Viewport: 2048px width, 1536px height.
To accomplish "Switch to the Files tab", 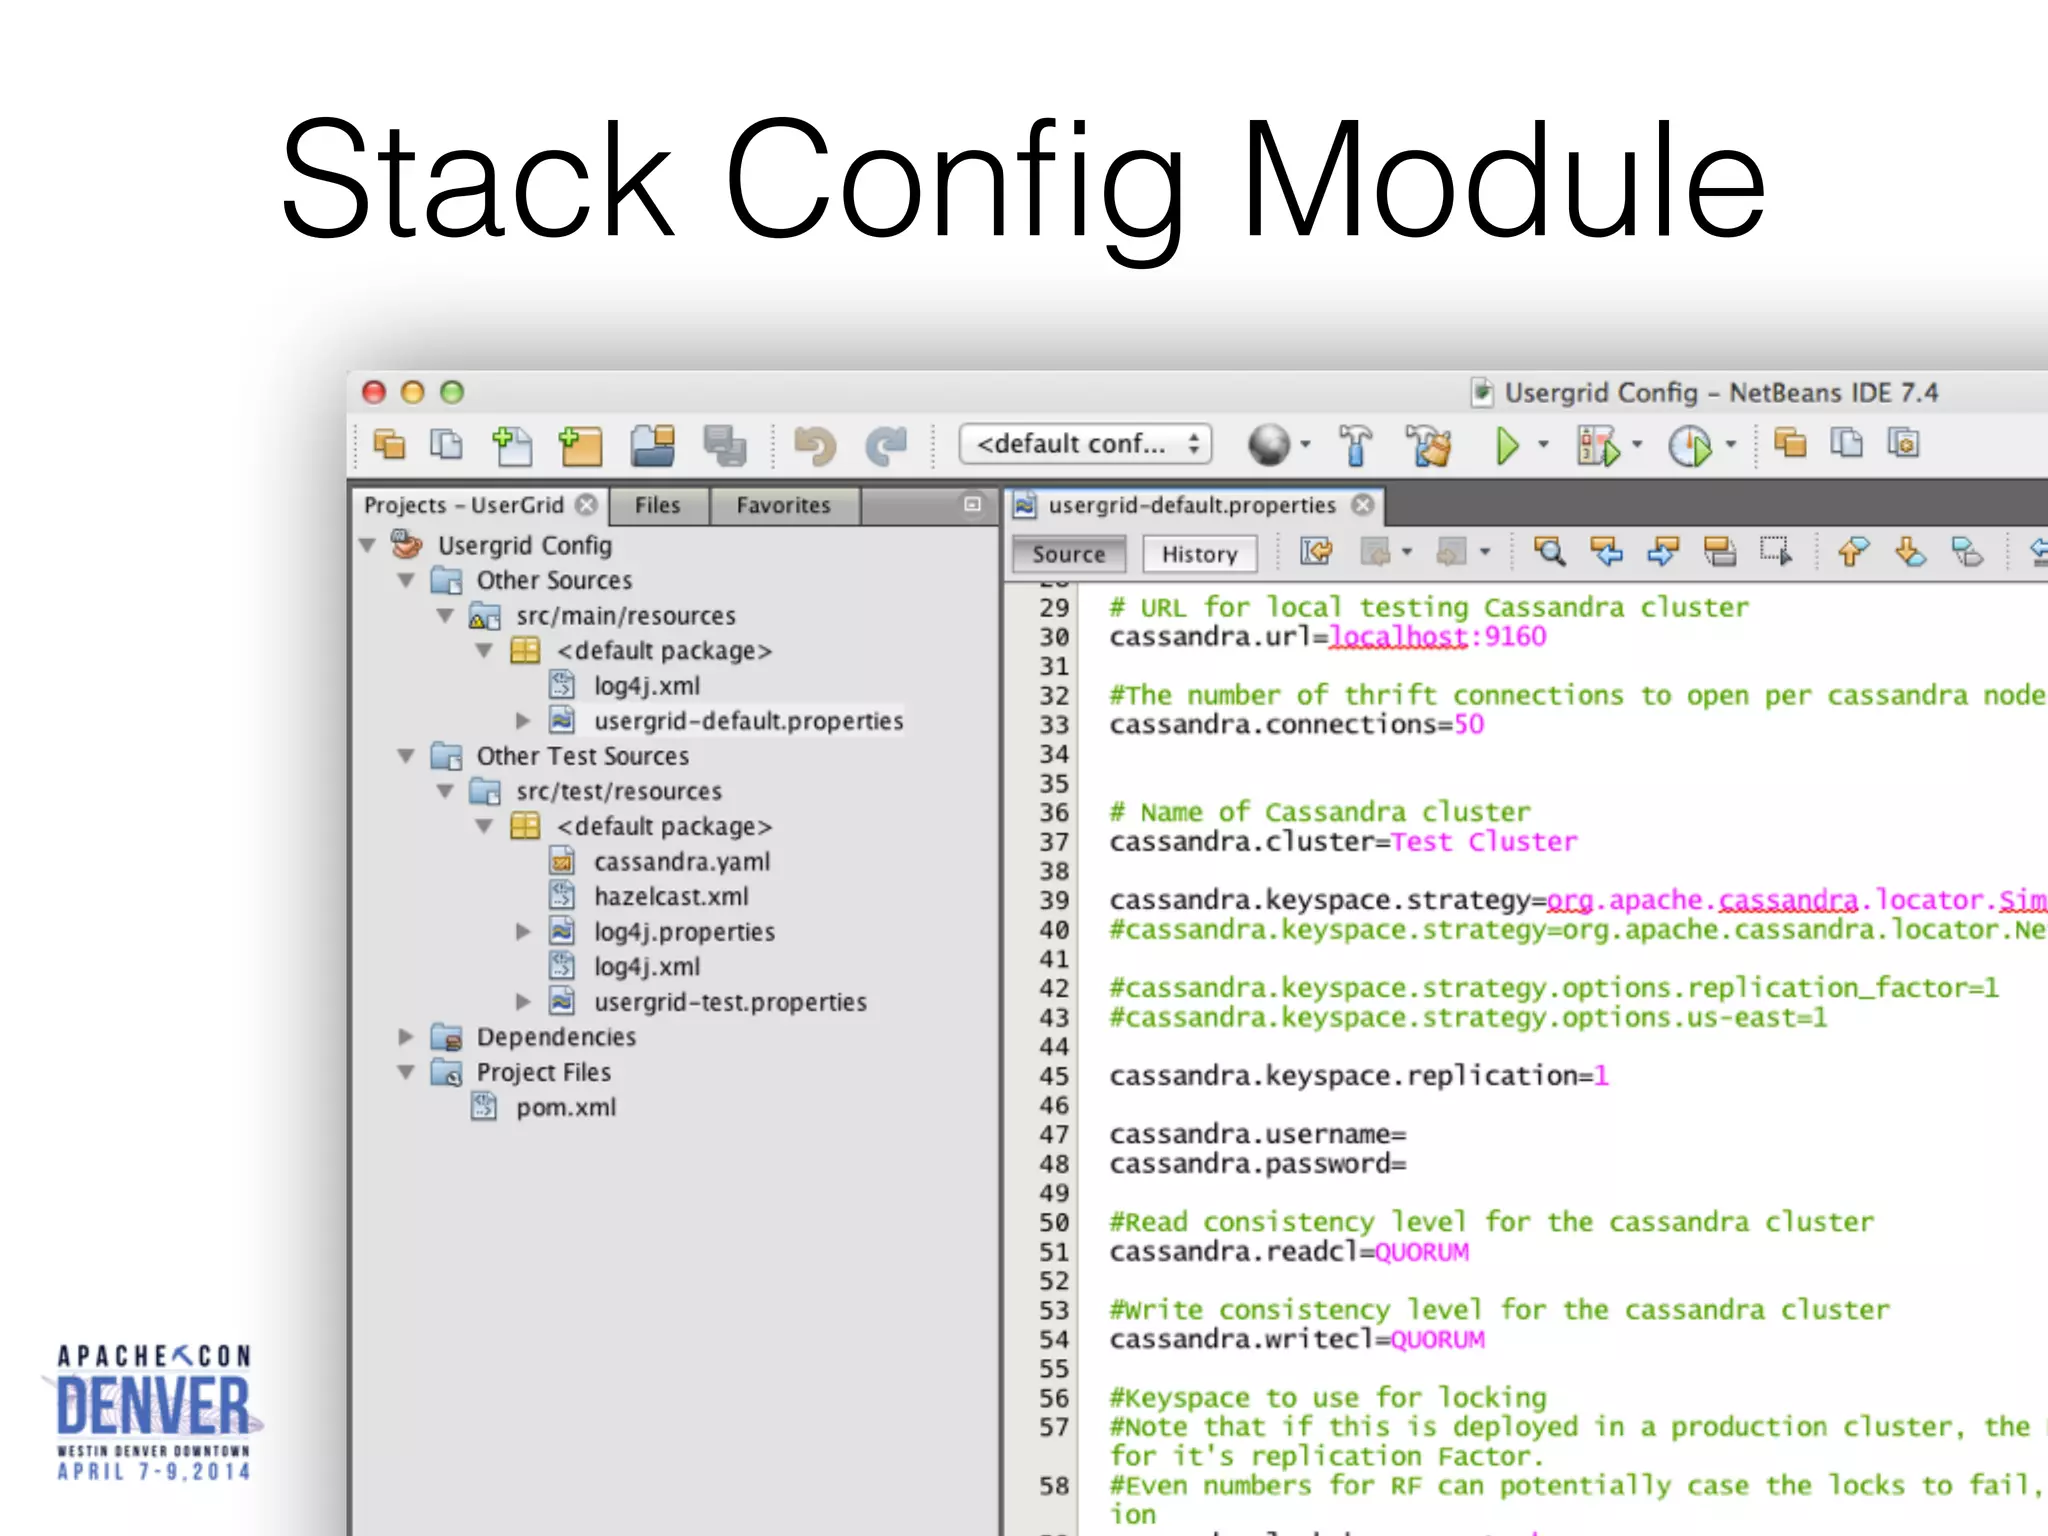I will (657, 506).
